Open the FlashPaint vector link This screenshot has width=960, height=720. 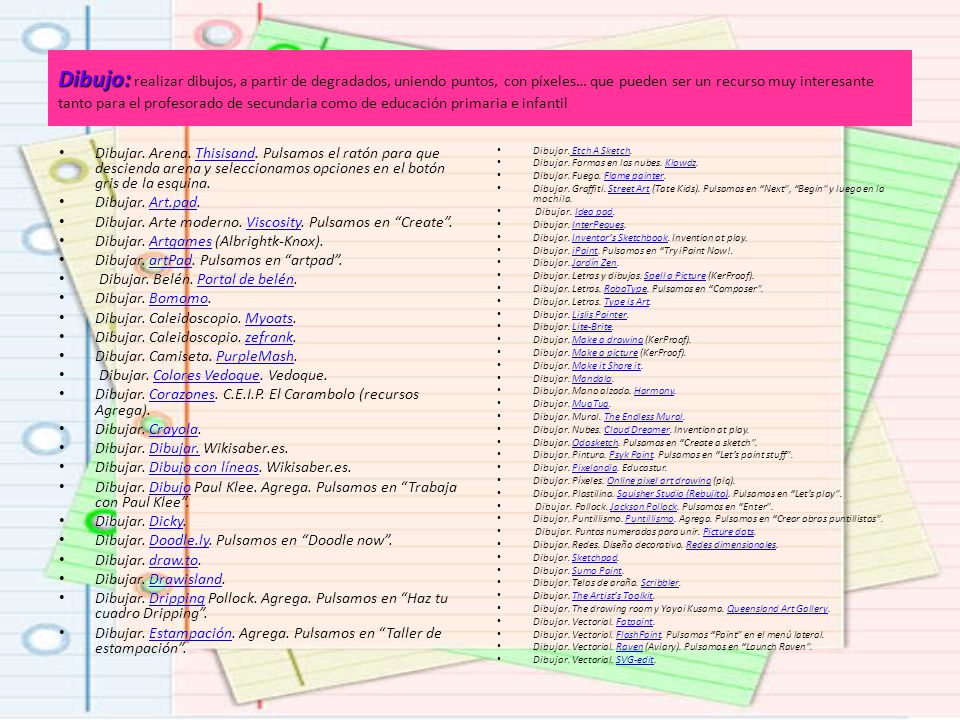click(x=639, y=635)
